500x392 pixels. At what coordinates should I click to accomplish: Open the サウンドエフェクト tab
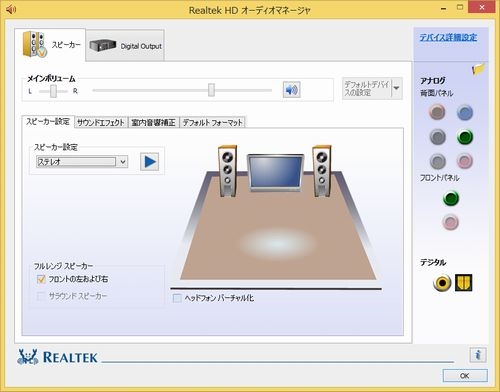pos(101,123)
